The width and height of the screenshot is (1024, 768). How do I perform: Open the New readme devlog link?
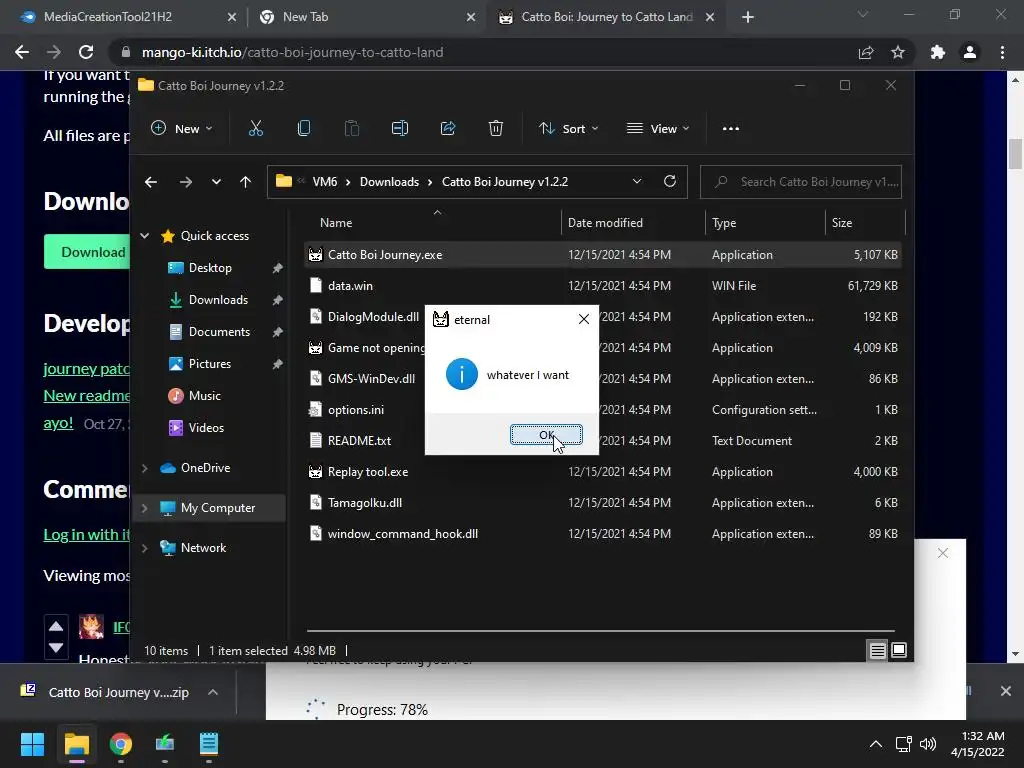86,396
